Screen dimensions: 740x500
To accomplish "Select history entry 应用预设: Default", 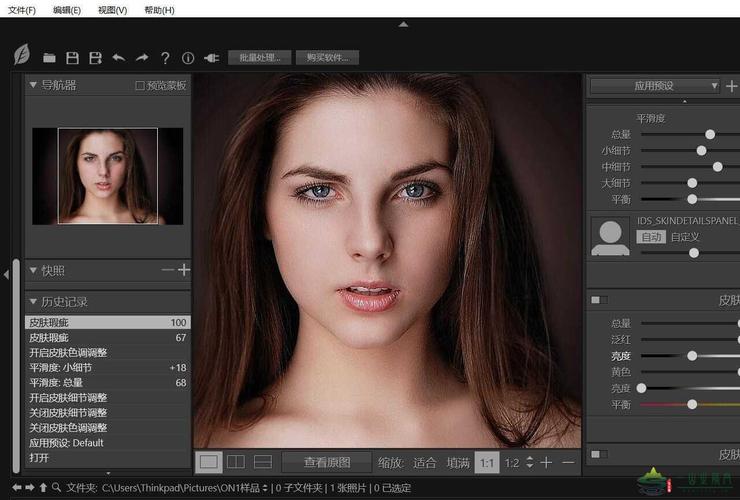I will (108, 443).
